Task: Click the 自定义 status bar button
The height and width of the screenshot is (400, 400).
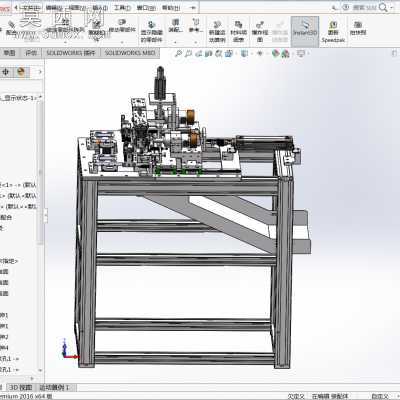Action: click(380, 397)
